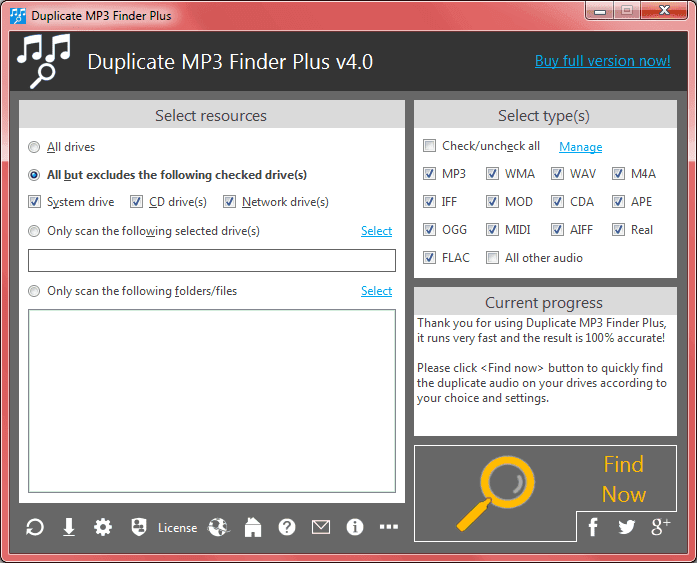Open settings via the gear icon
This screenshot has height=563, width=697.
click(103, 527)
